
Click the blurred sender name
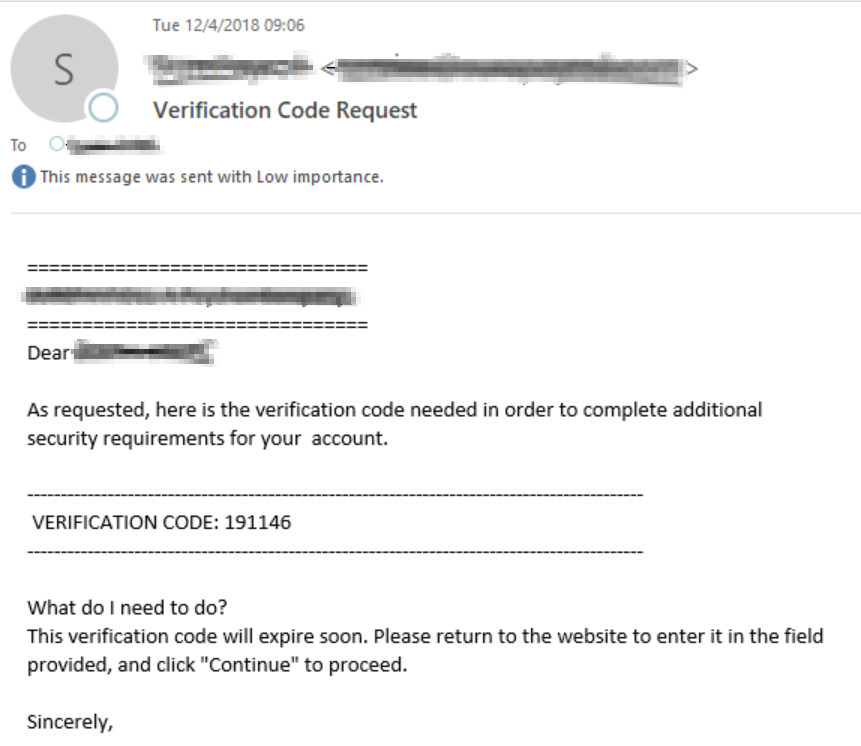click(230, 68)
